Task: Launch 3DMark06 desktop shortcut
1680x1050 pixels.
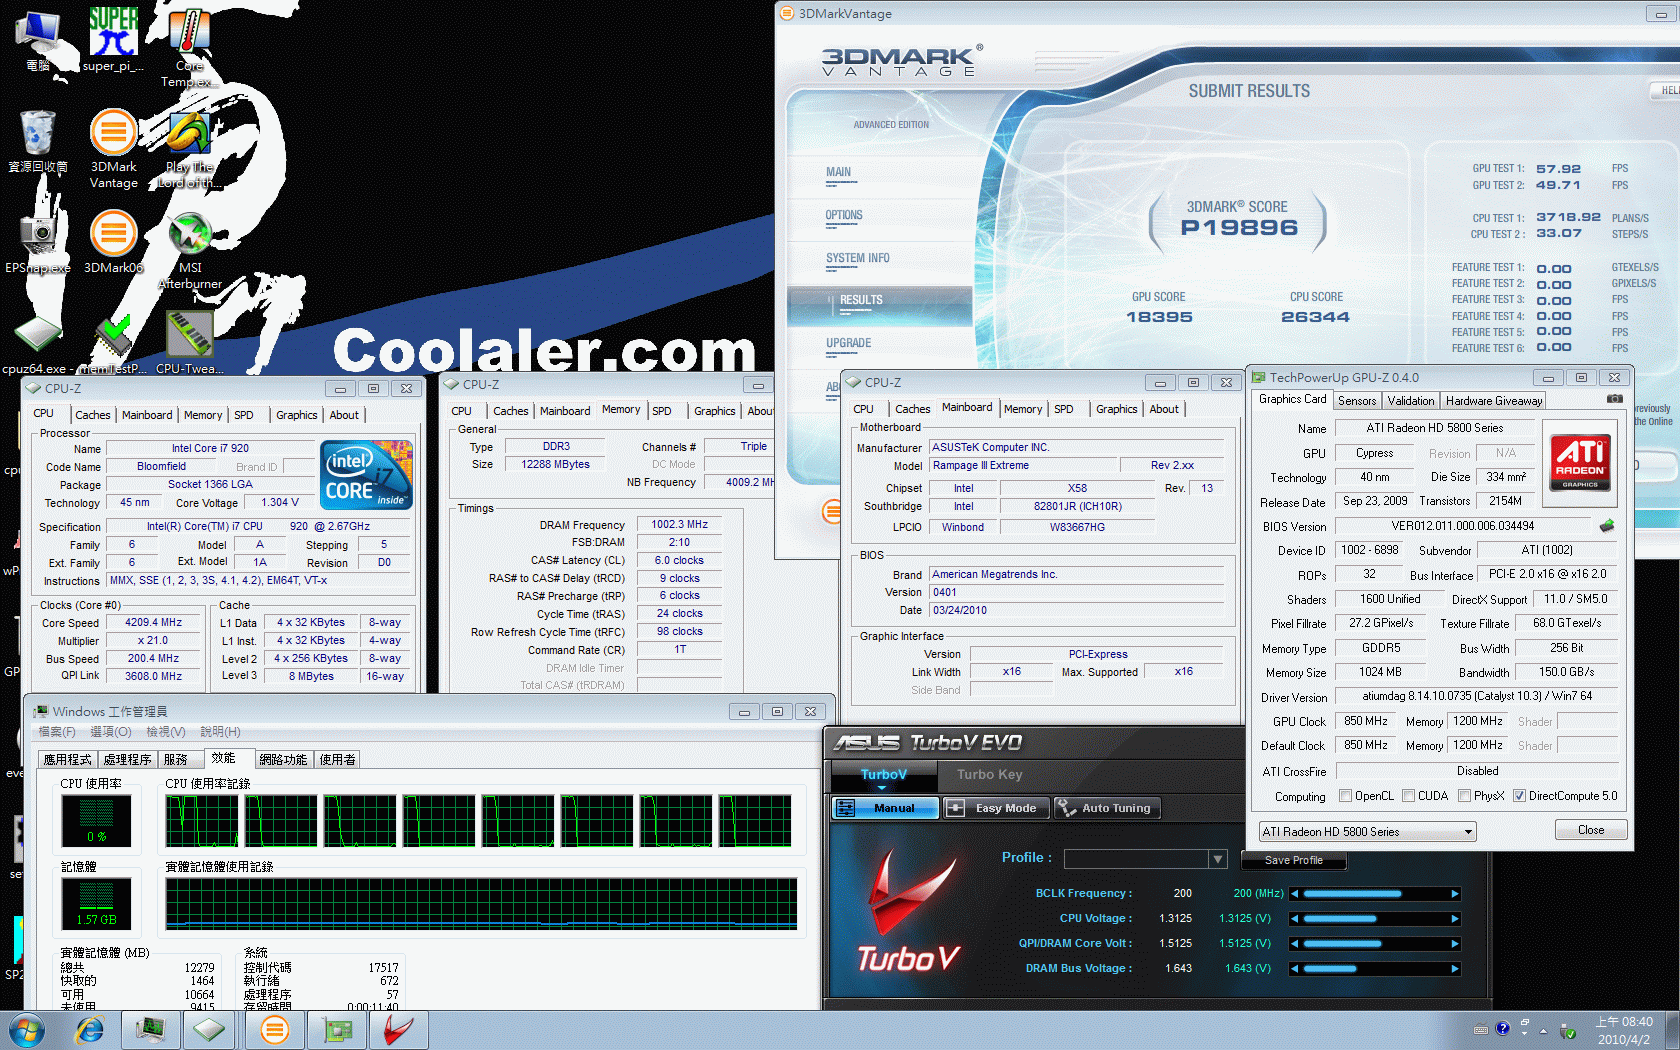Action: 113,242
